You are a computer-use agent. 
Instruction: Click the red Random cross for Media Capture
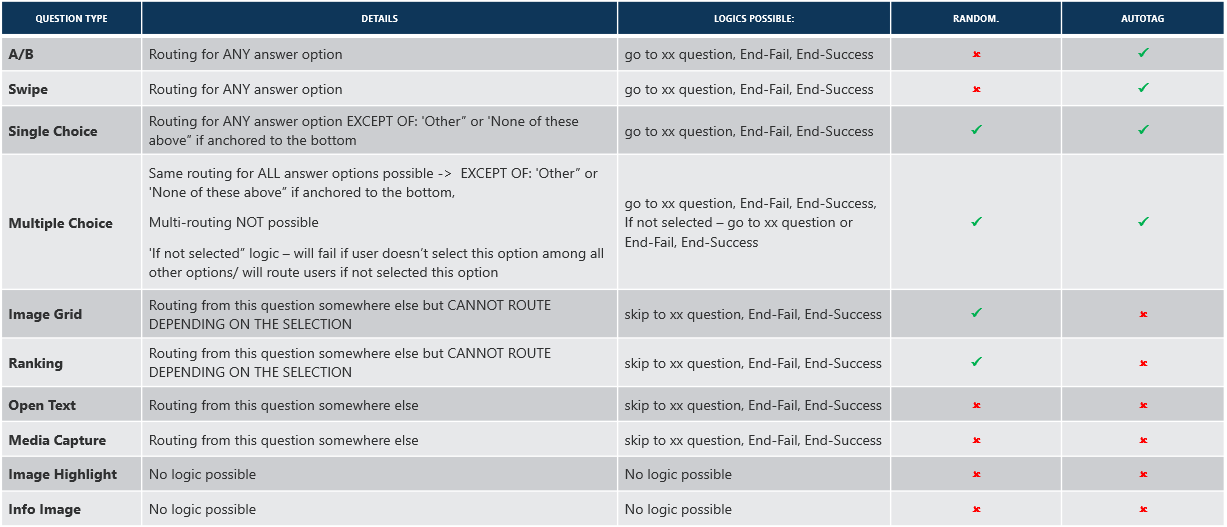976,440
